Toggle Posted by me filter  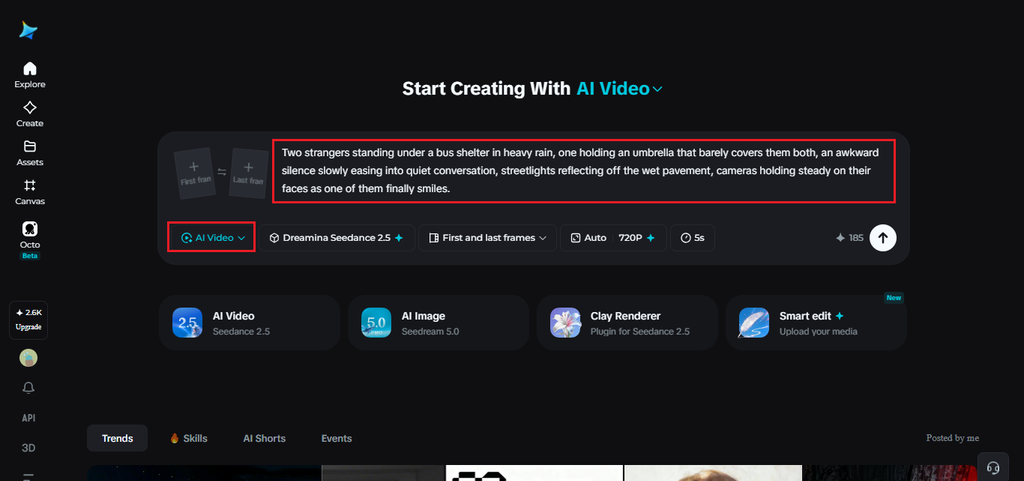coord(952,438)
